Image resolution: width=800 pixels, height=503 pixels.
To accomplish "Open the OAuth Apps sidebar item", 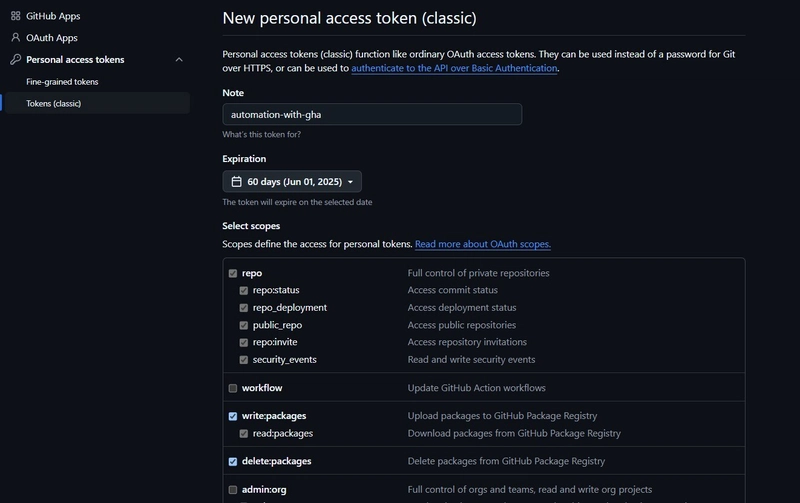I will [x=52, y=38].
